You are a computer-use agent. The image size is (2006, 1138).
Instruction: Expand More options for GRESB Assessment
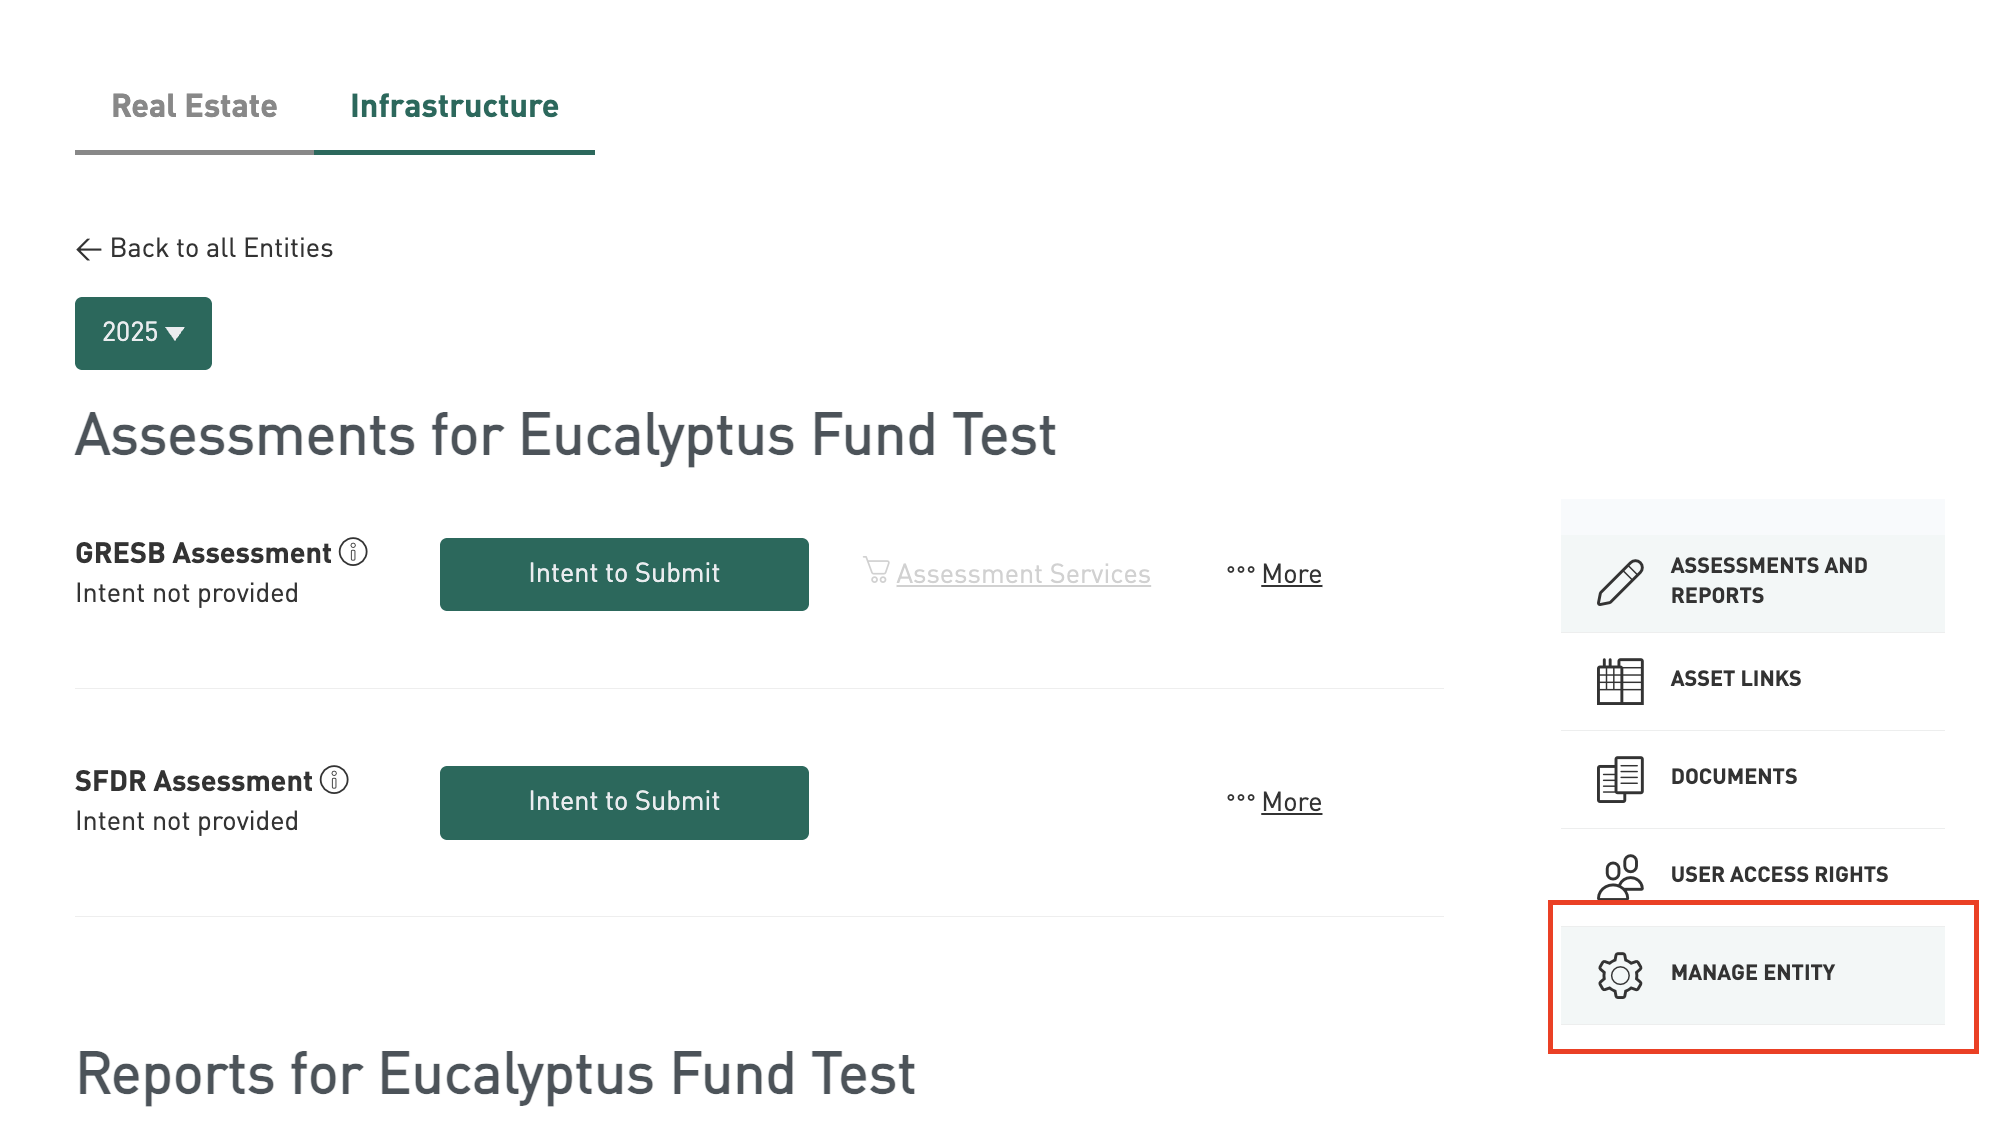[1291, 574]
